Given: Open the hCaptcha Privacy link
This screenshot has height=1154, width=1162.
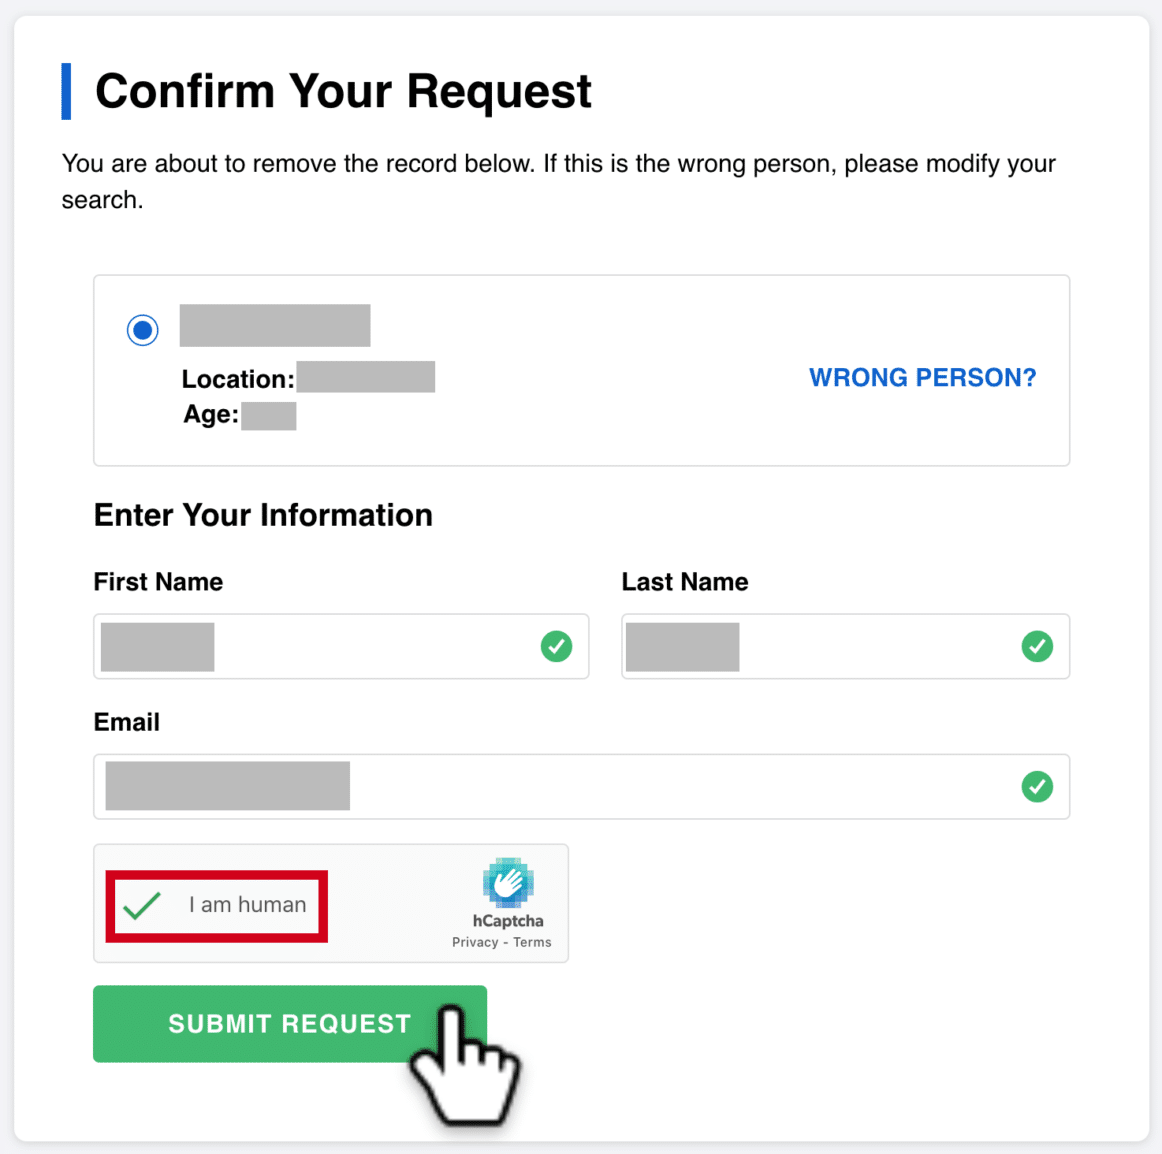Looking at the screenshot, I should [x=474, y=941].
